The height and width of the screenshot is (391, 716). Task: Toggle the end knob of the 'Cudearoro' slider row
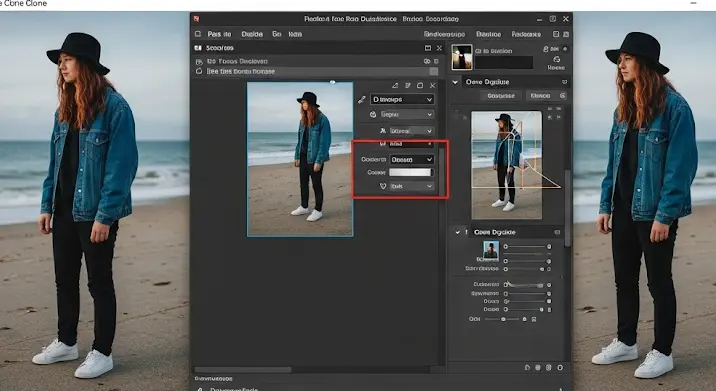[549, 285]
